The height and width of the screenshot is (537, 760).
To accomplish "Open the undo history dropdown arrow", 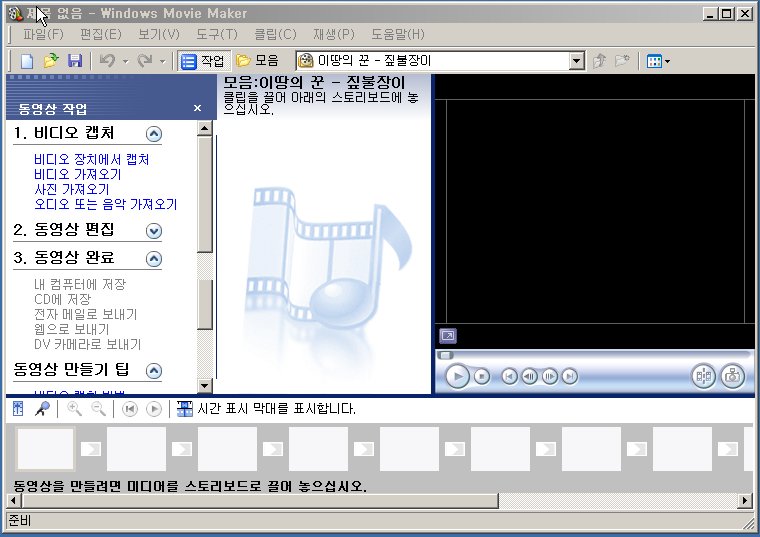I will pos(126,62).
